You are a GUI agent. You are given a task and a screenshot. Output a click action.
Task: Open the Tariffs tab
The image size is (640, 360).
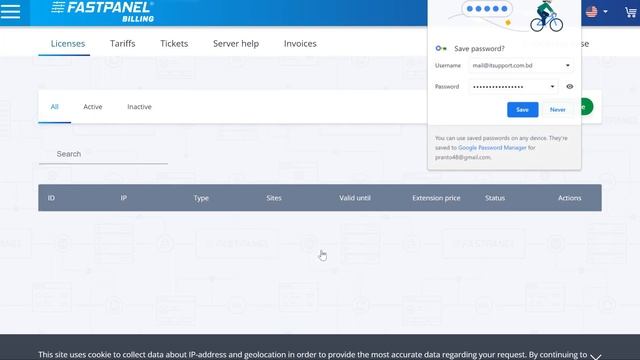pyautogui.click(x=122, y=44)
